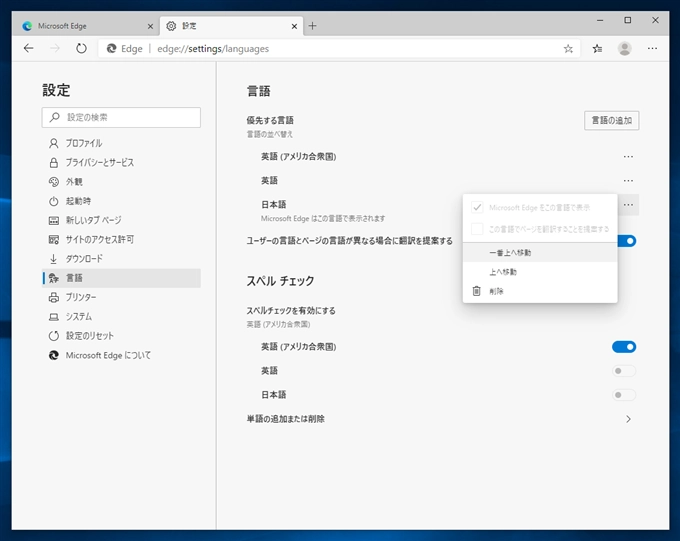Click the address bar URL text
This screenshot has height=541, width=680.
pyautogui.click(x=213, y=49)
